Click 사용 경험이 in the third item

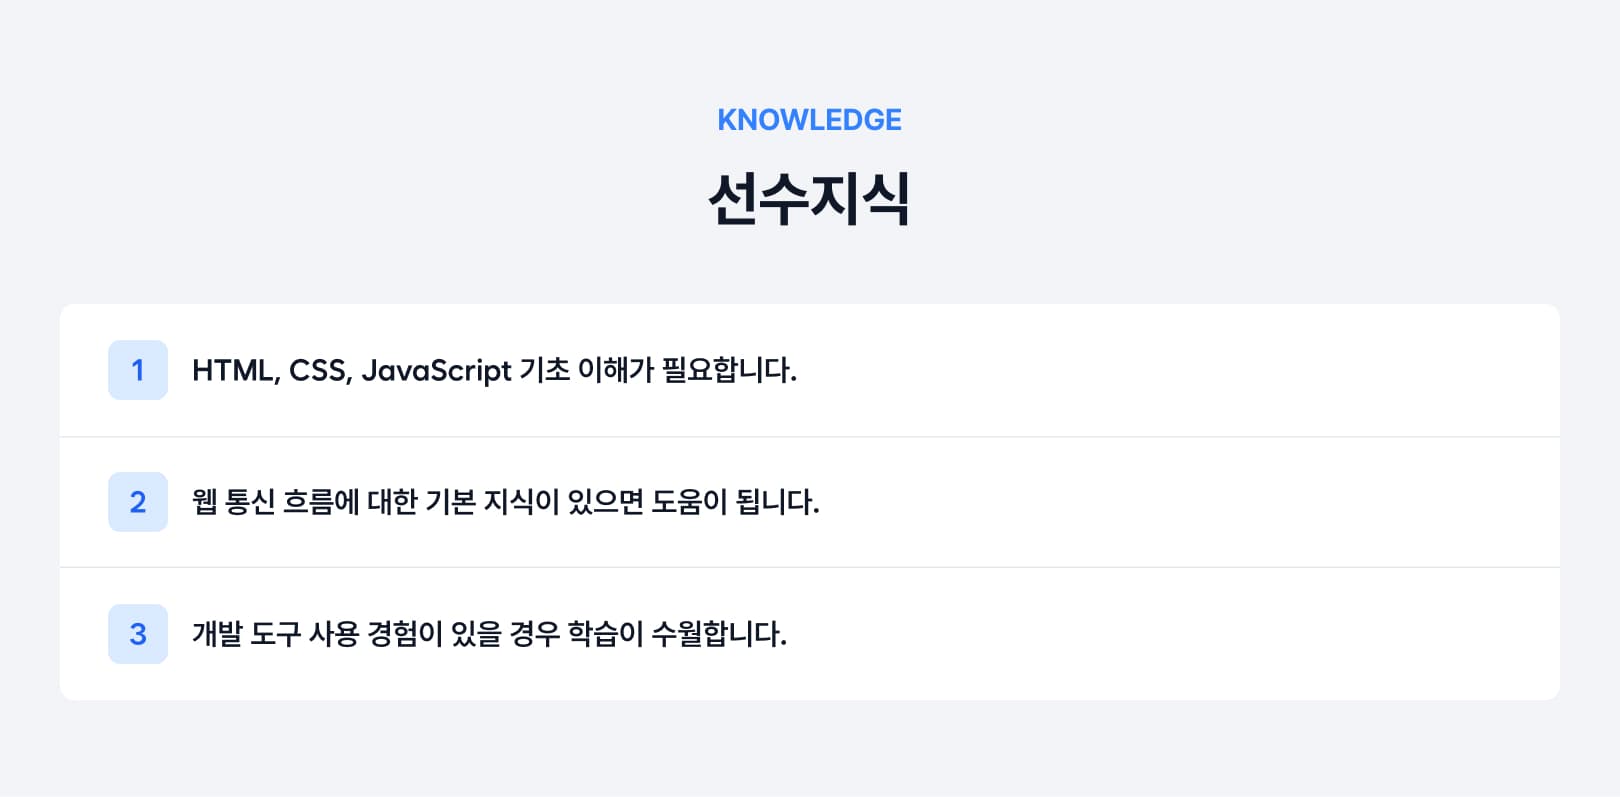coord(376,634)
